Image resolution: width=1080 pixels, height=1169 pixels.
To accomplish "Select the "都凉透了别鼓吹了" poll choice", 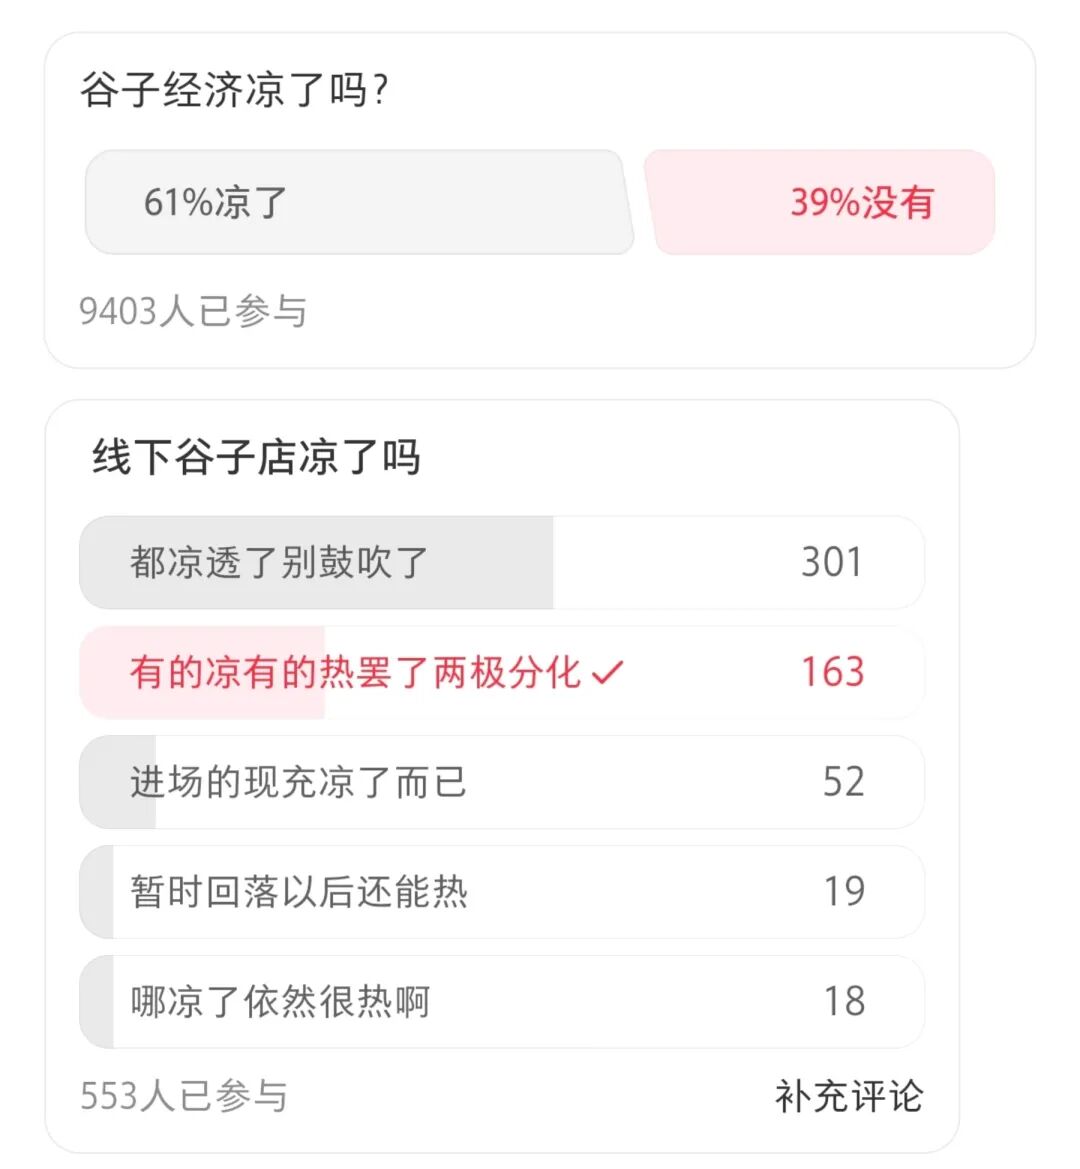I will coord(278,563).
